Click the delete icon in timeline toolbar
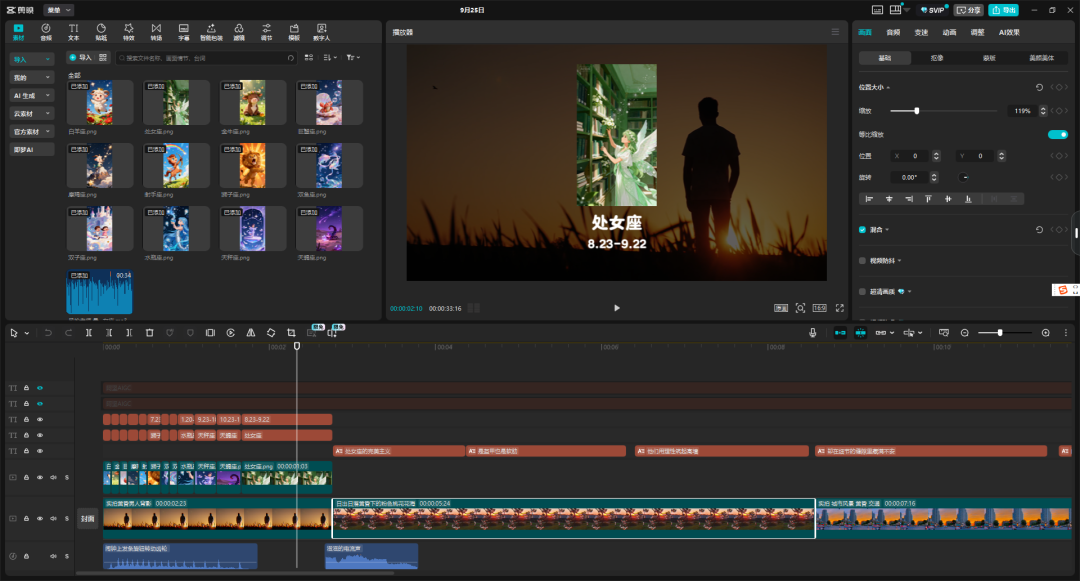This screenshot has height=581, width=1080. [149, 332]
